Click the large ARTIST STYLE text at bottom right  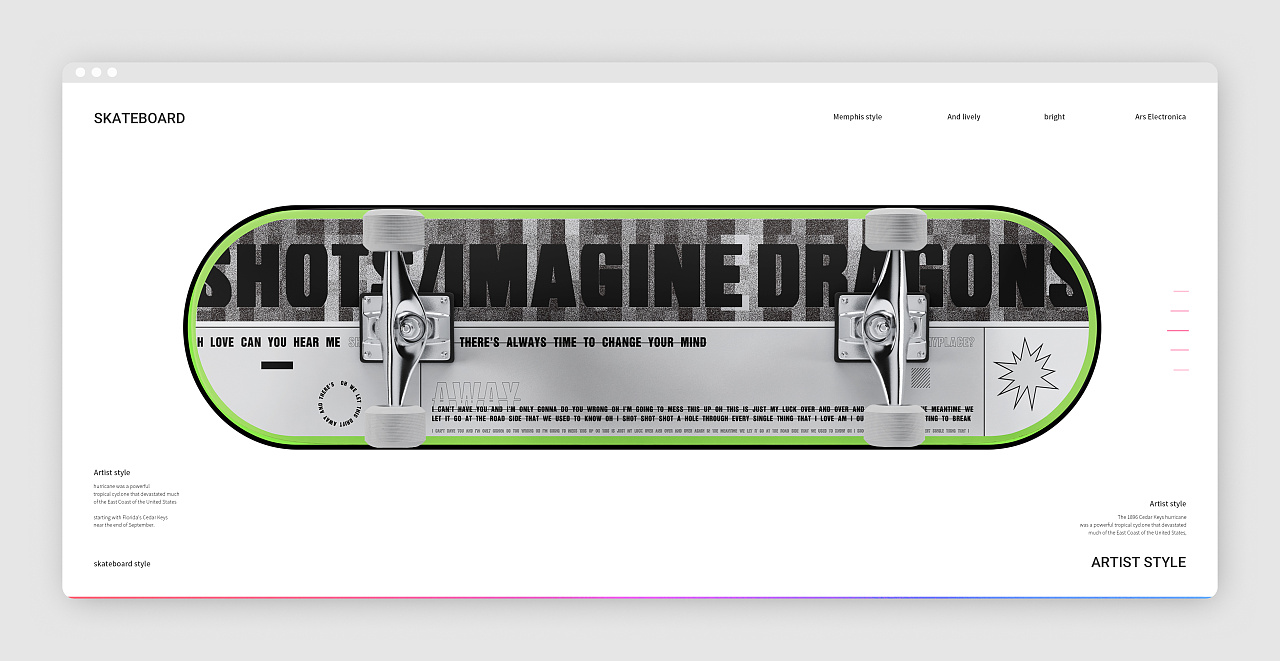click(x=1138, y=562)
